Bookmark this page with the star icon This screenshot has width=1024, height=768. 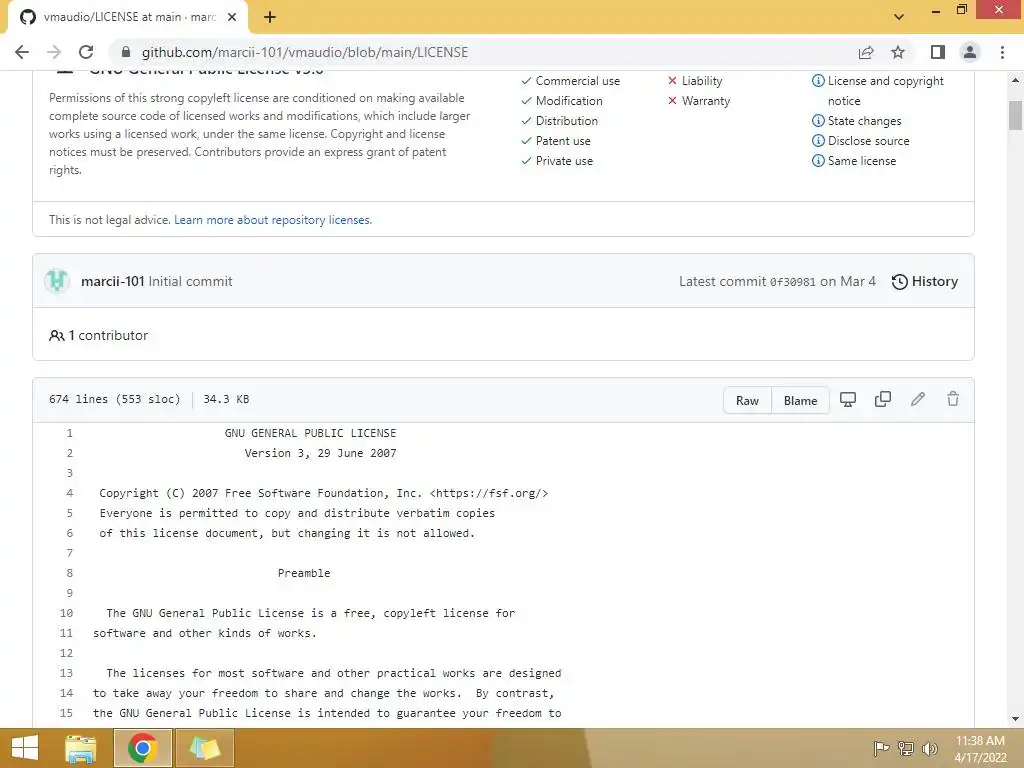(x=898, y=52)
